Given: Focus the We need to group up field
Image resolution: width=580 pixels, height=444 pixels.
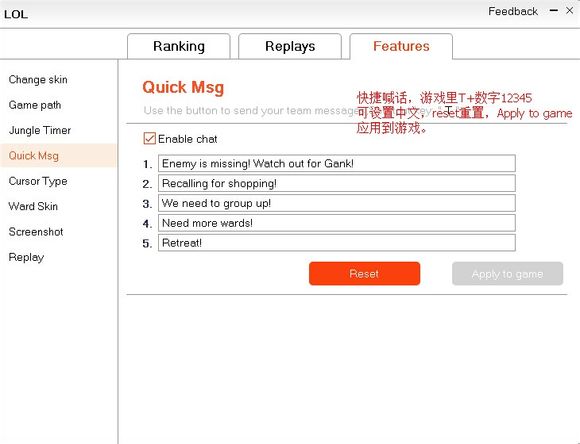Looking at the screenshot, I should tap(337, 203).
